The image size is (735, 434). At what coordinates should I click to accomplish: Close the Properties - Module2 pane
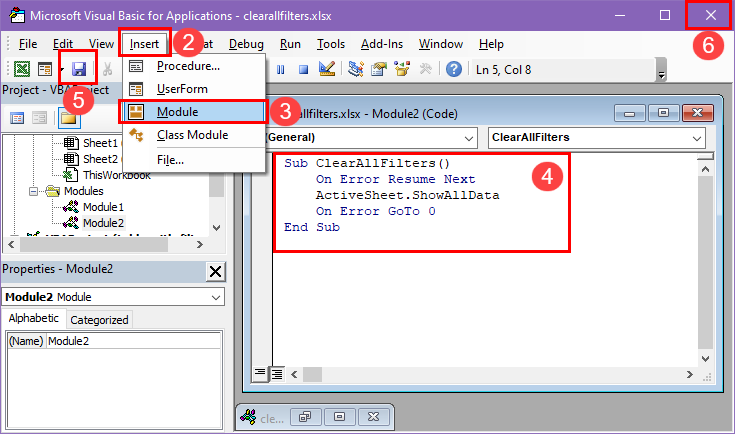(x=216, y=271)
